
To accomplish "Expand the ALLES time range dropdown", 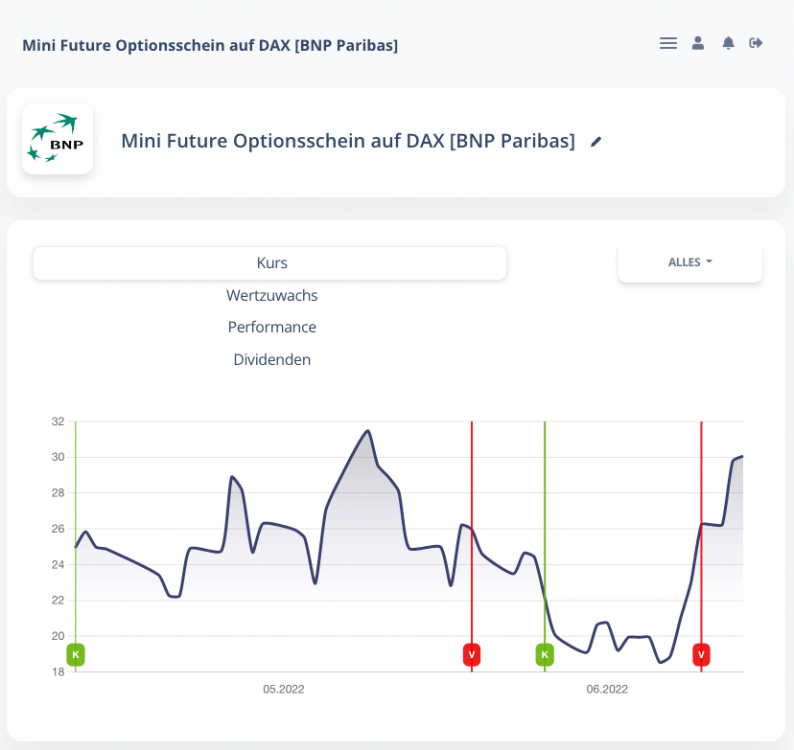I will [690, 263].
